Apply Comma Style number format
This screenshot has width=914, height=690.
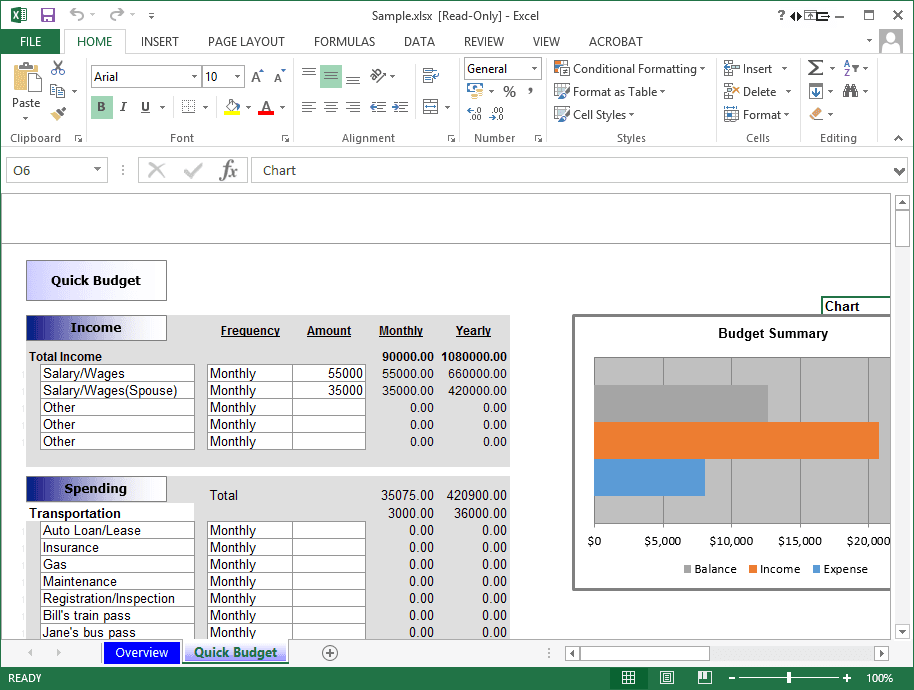pyautogui.click(x=530, y=91)
